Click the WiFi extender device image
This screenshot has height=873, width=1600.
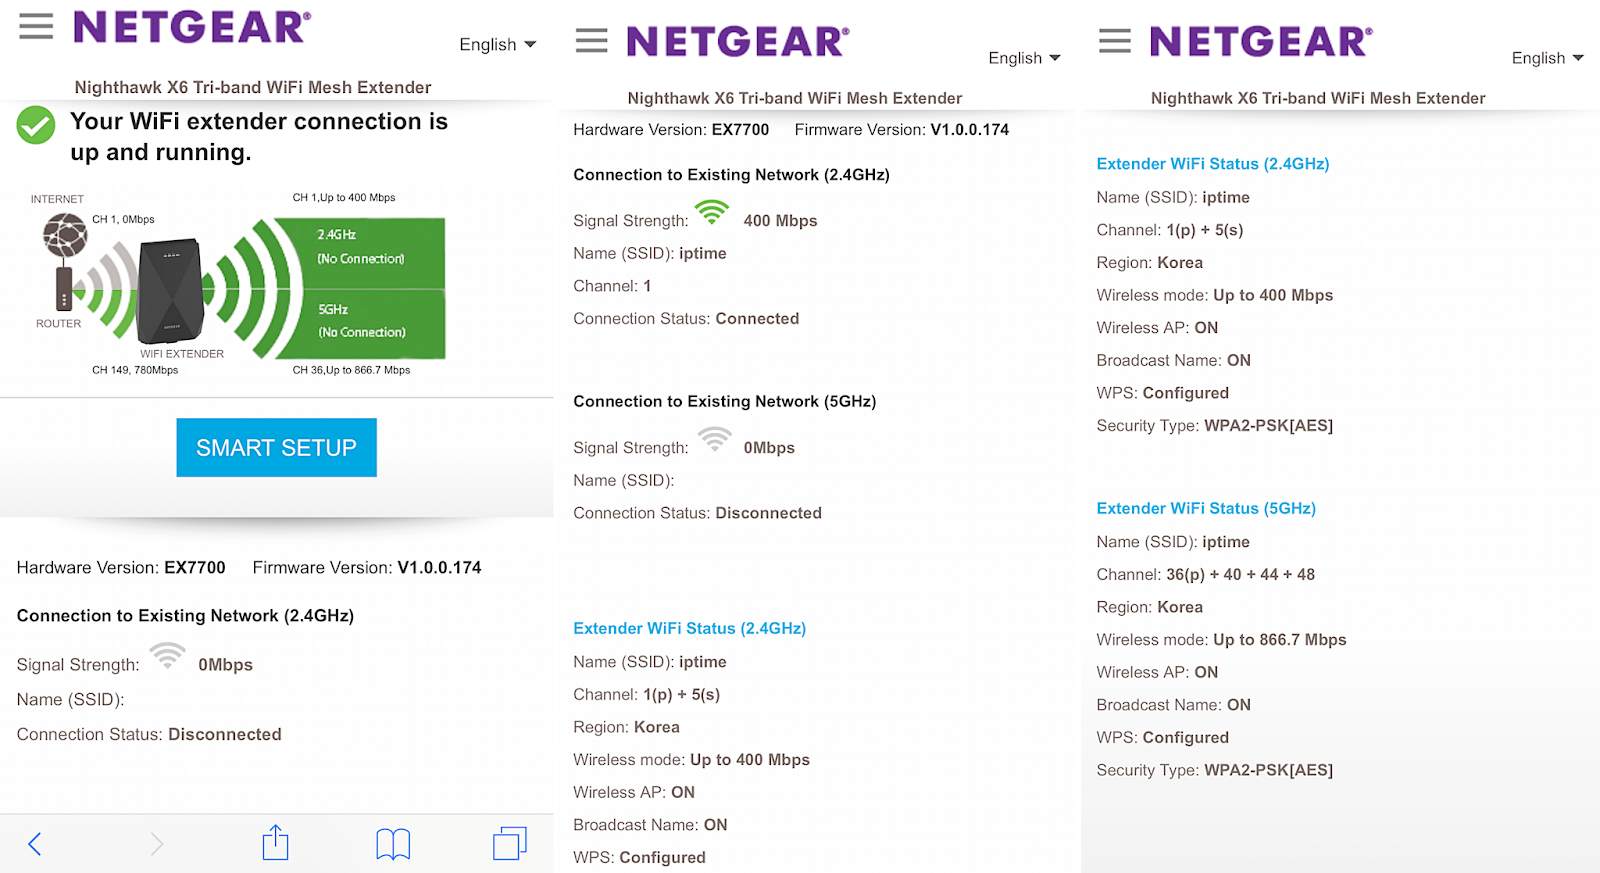pyautogui.click(x=170, y=290)
